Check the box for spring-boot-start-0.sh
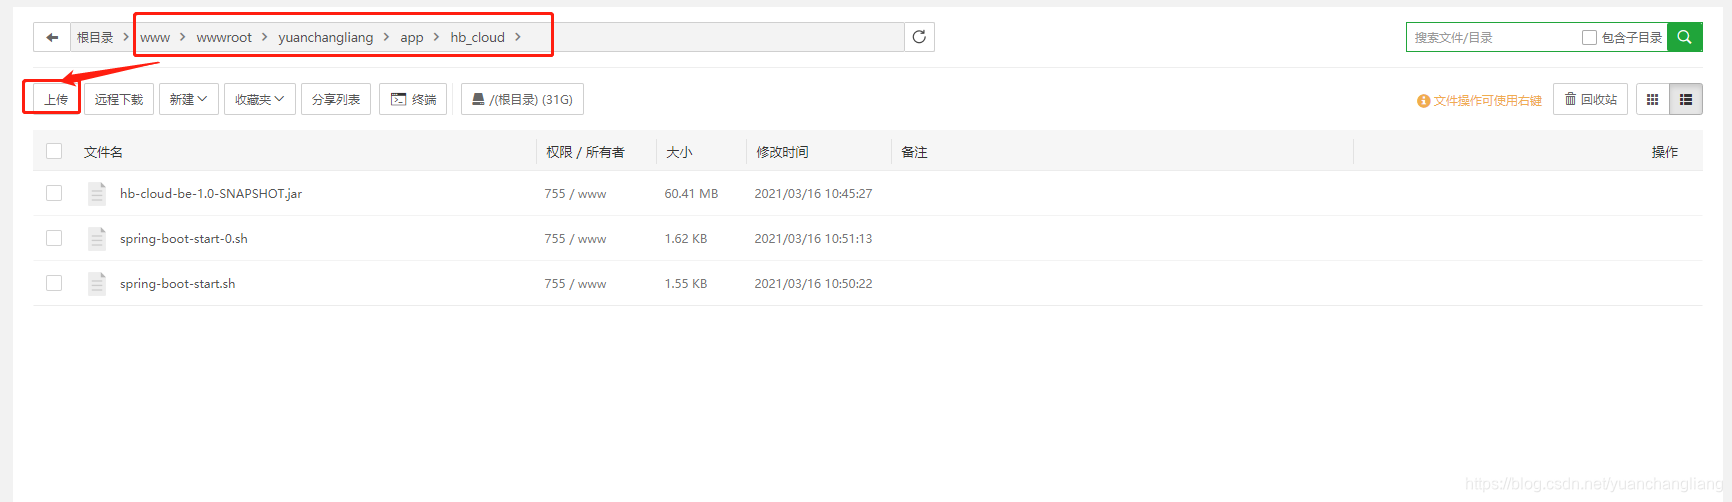Screen dimensions: 1732x502 (x=54, y=238)
